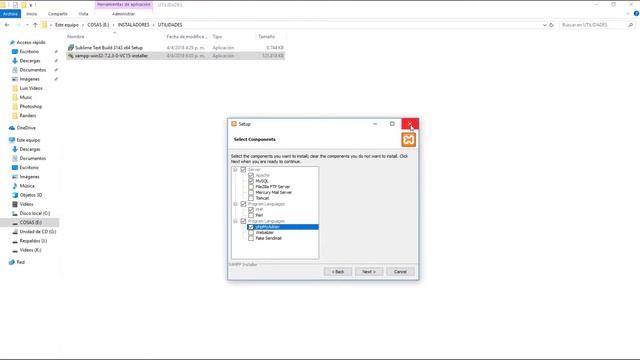Navigate to COSAS (E:) in breadcrumb

(x=98, y=25)
